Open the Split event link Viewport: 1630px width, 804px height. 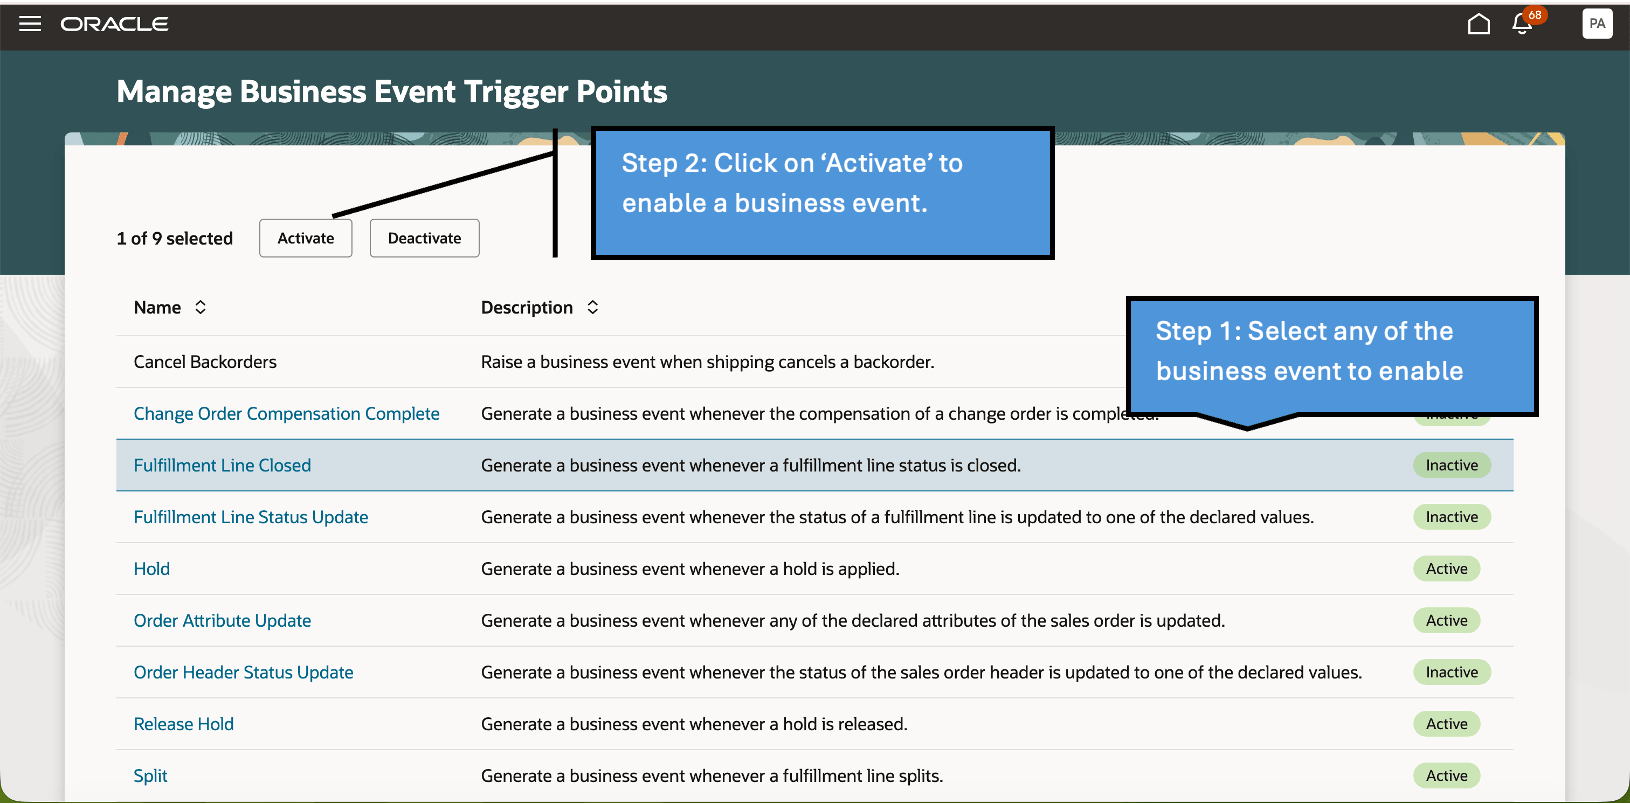[151, 776]
